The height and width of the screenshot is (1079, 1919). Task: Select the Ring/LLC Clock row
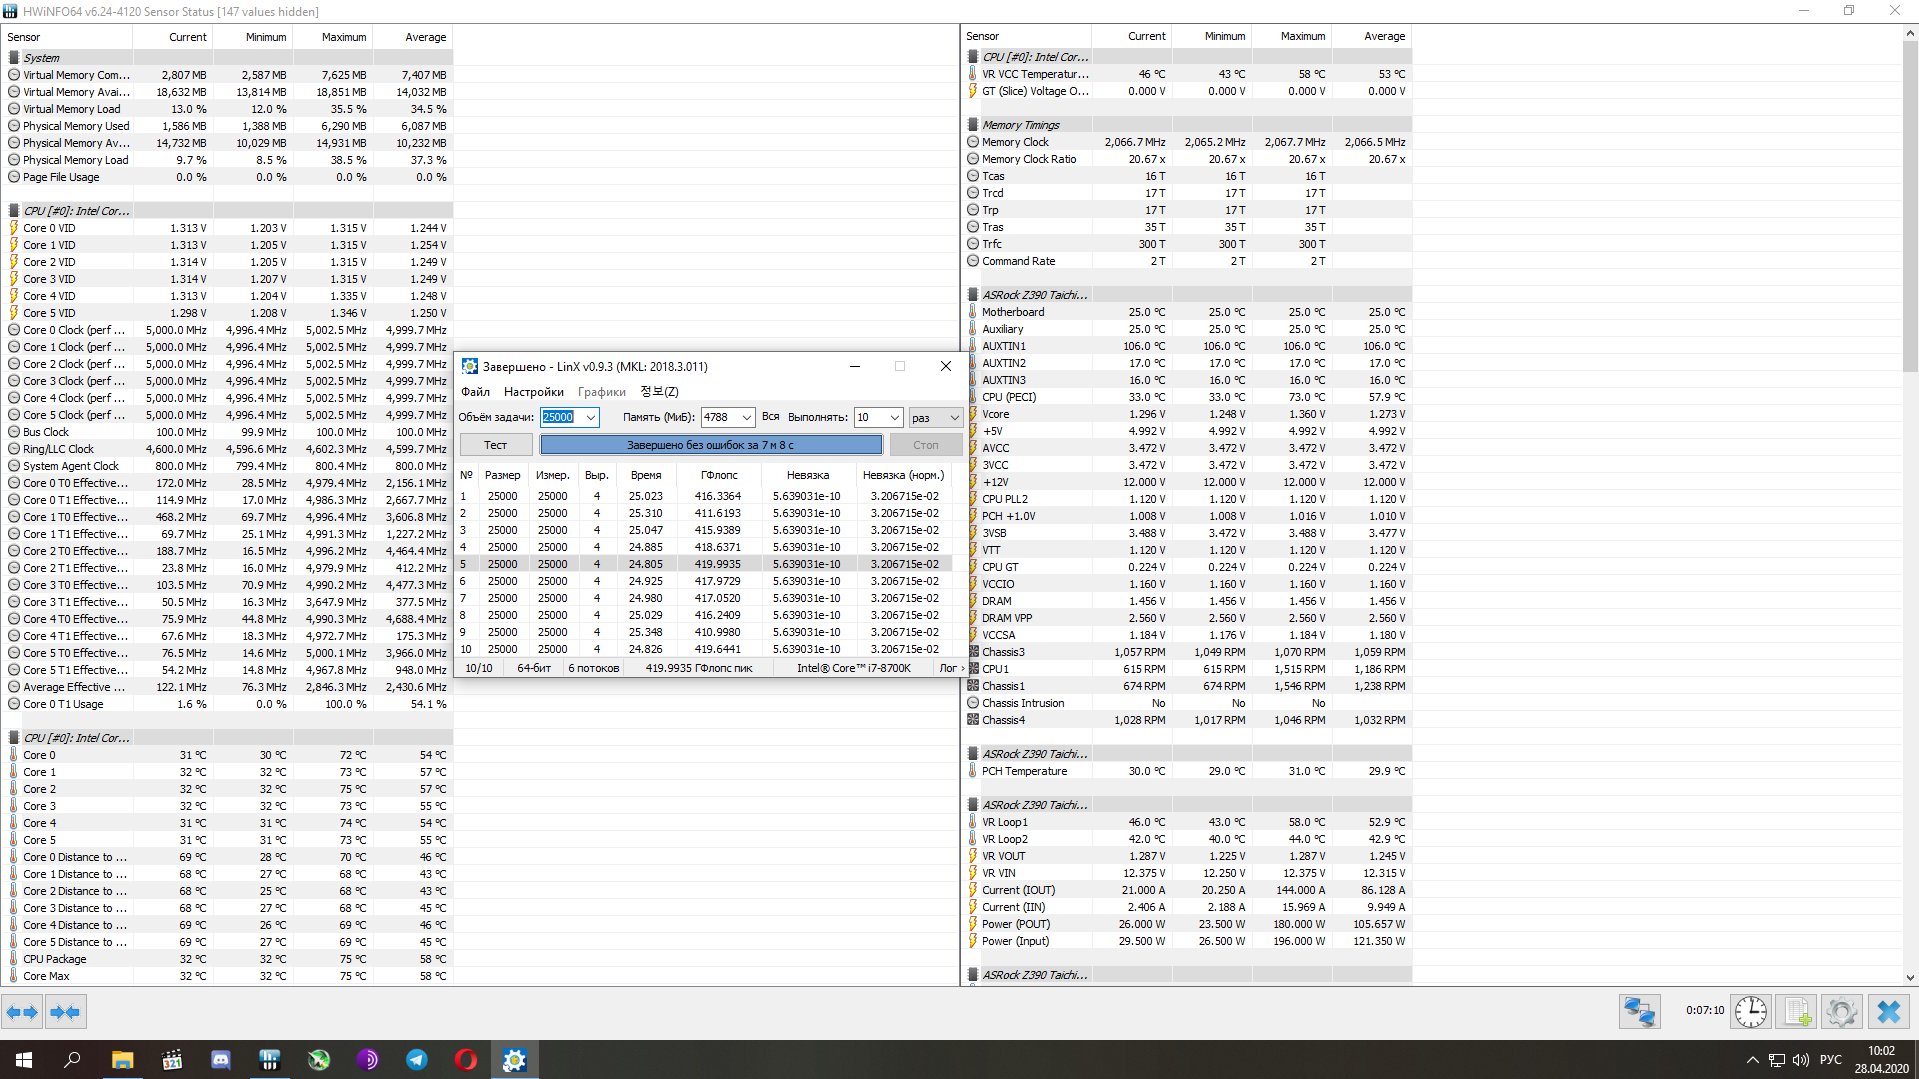[229, 449]
